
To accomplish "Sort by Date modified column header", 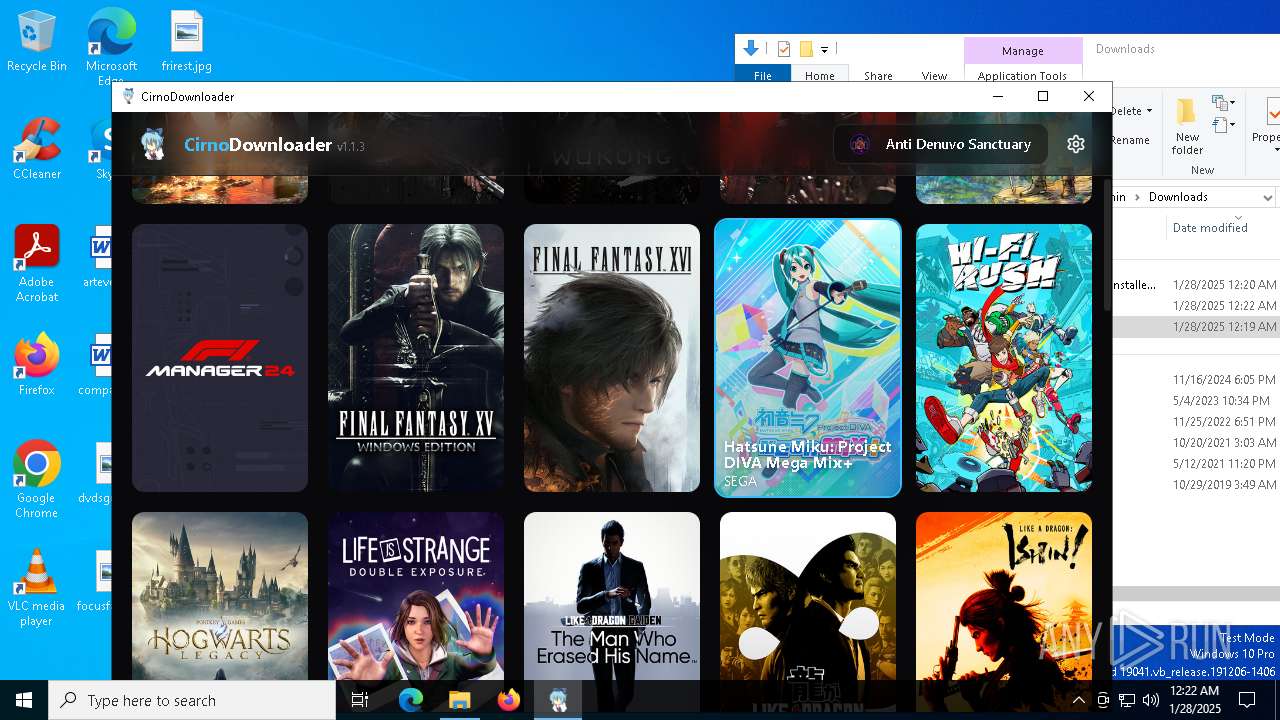I will [x=1210, y=228].
